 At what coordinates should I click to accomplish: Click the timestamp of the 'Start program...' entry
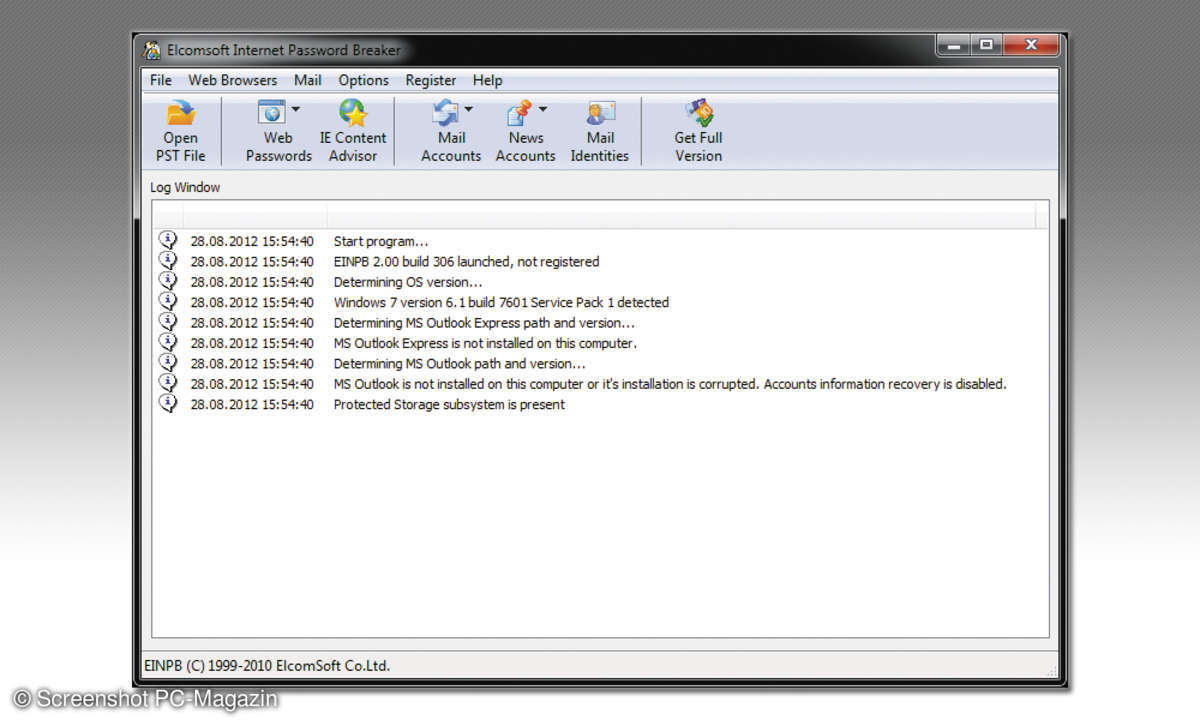click(x=252, y=241)
